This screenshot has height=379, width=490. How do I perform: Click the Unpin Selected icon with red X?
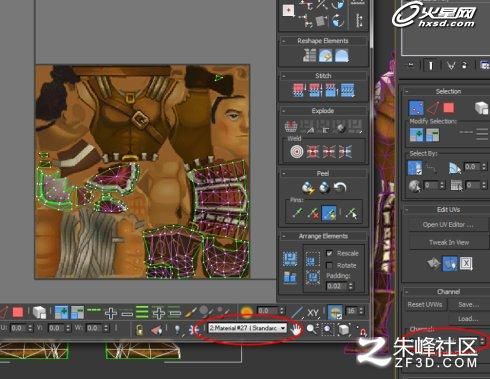pos(313,213)
